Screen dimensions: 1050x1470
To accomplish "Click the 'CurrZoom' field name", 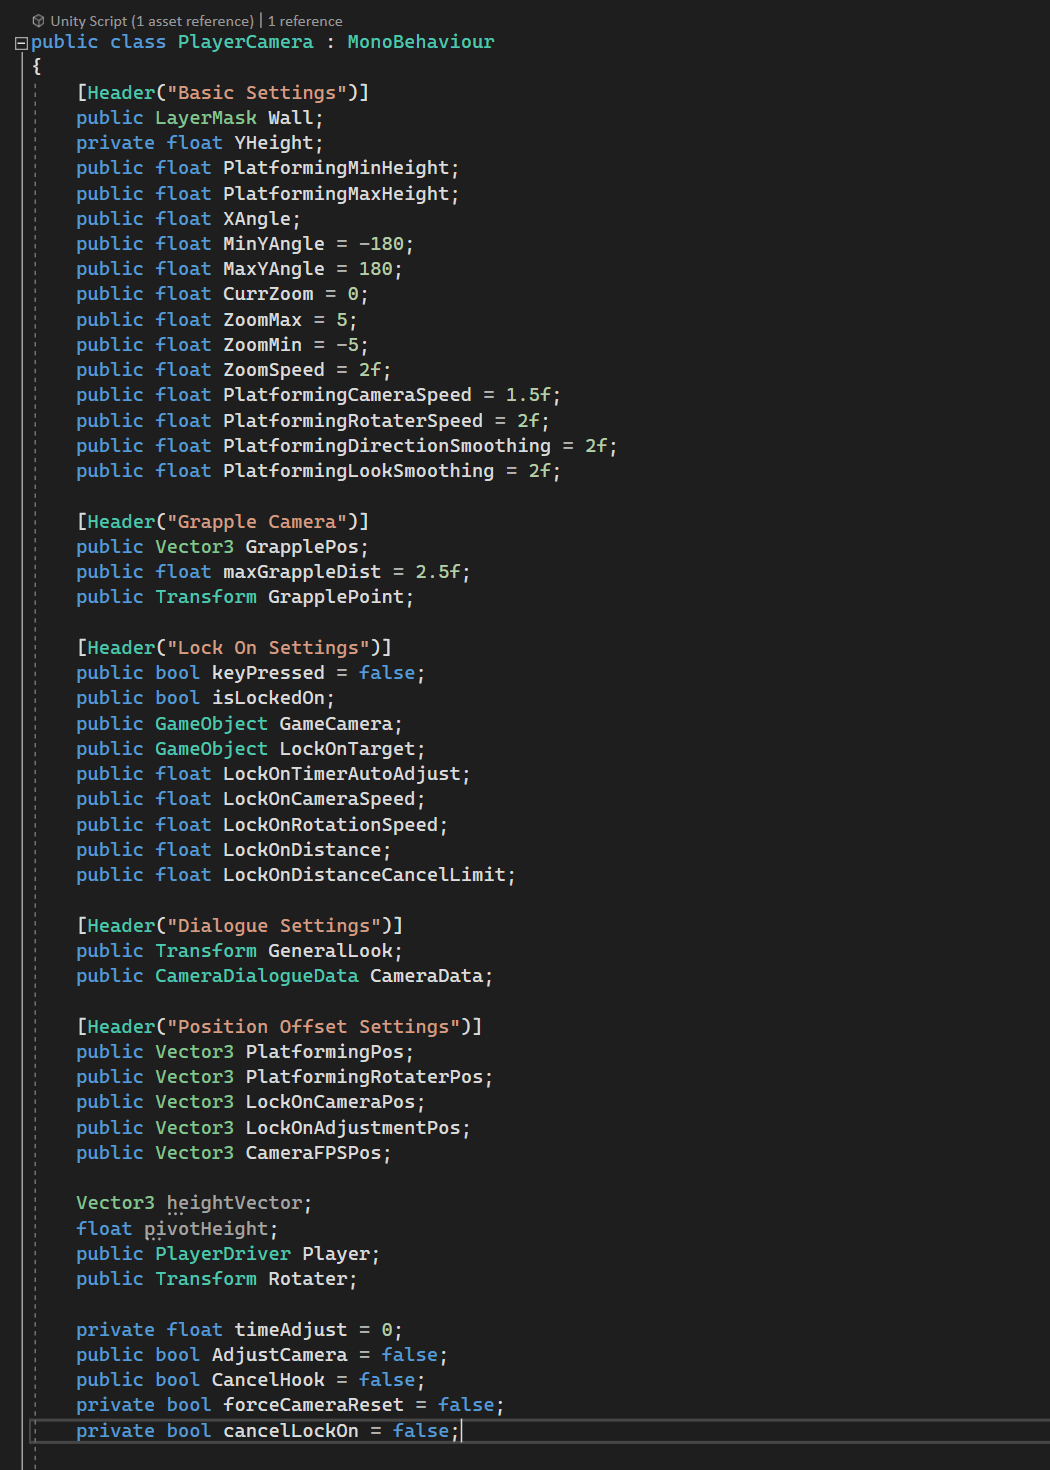I will point(268,294).
